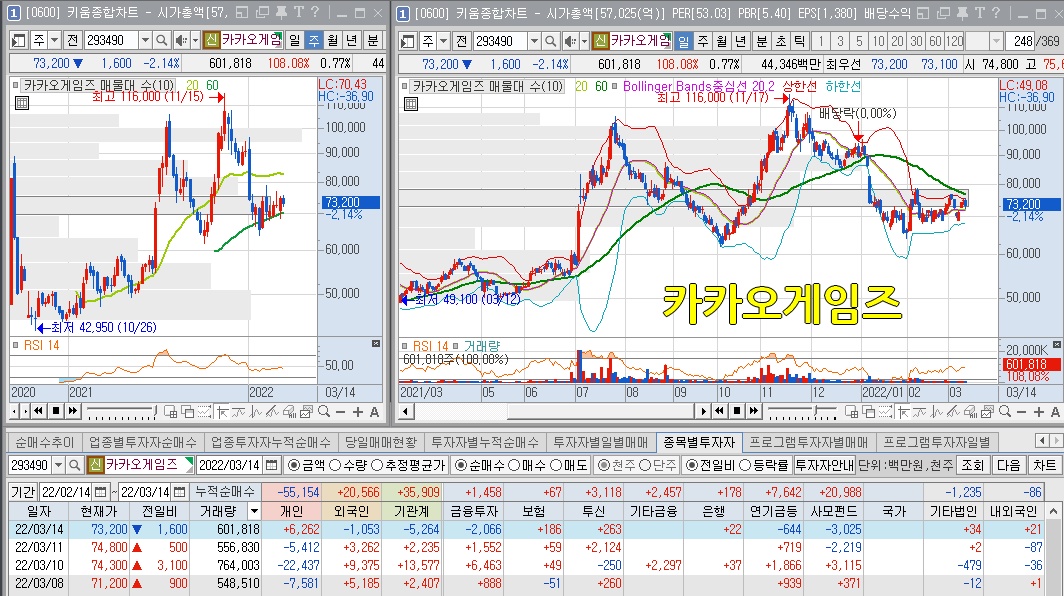
Task: Open the 거래량 column dropdown arrow
Action: click(x=254, y=510)
